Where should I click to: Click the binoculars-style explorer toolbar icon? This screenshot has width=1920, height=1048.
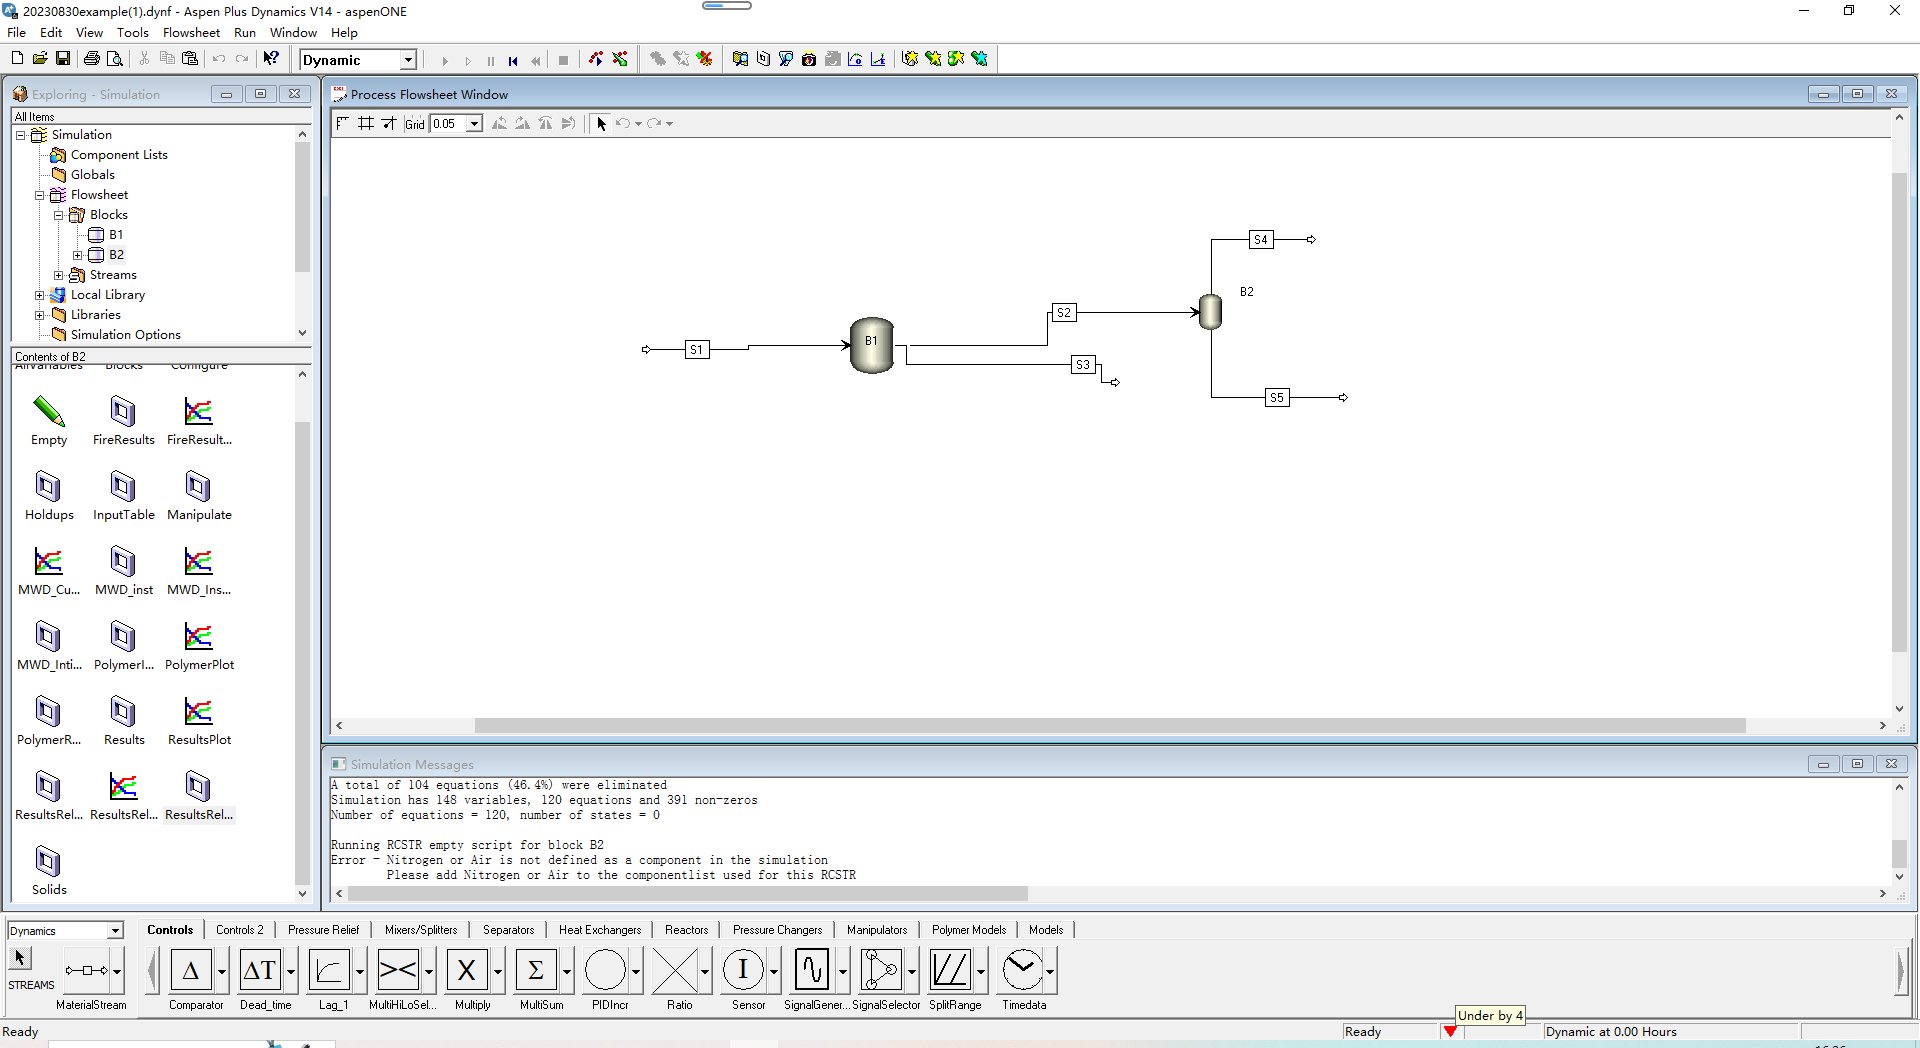tap(740, 59)
